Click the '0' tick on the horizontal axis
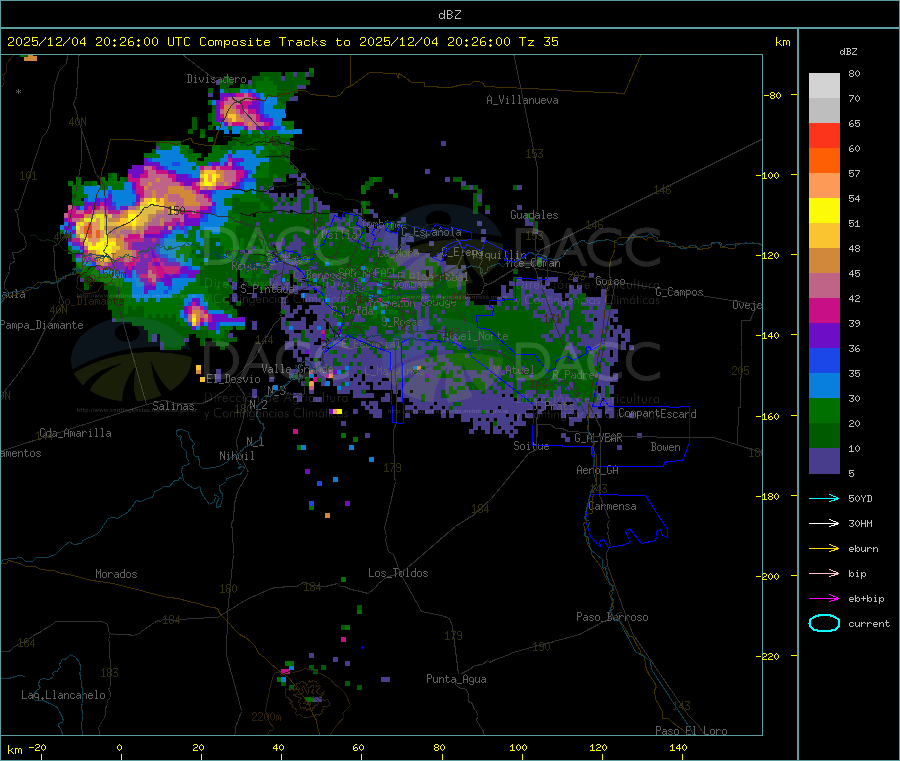The height and width of the screenshot is (761, 900). tap(119, 748)
